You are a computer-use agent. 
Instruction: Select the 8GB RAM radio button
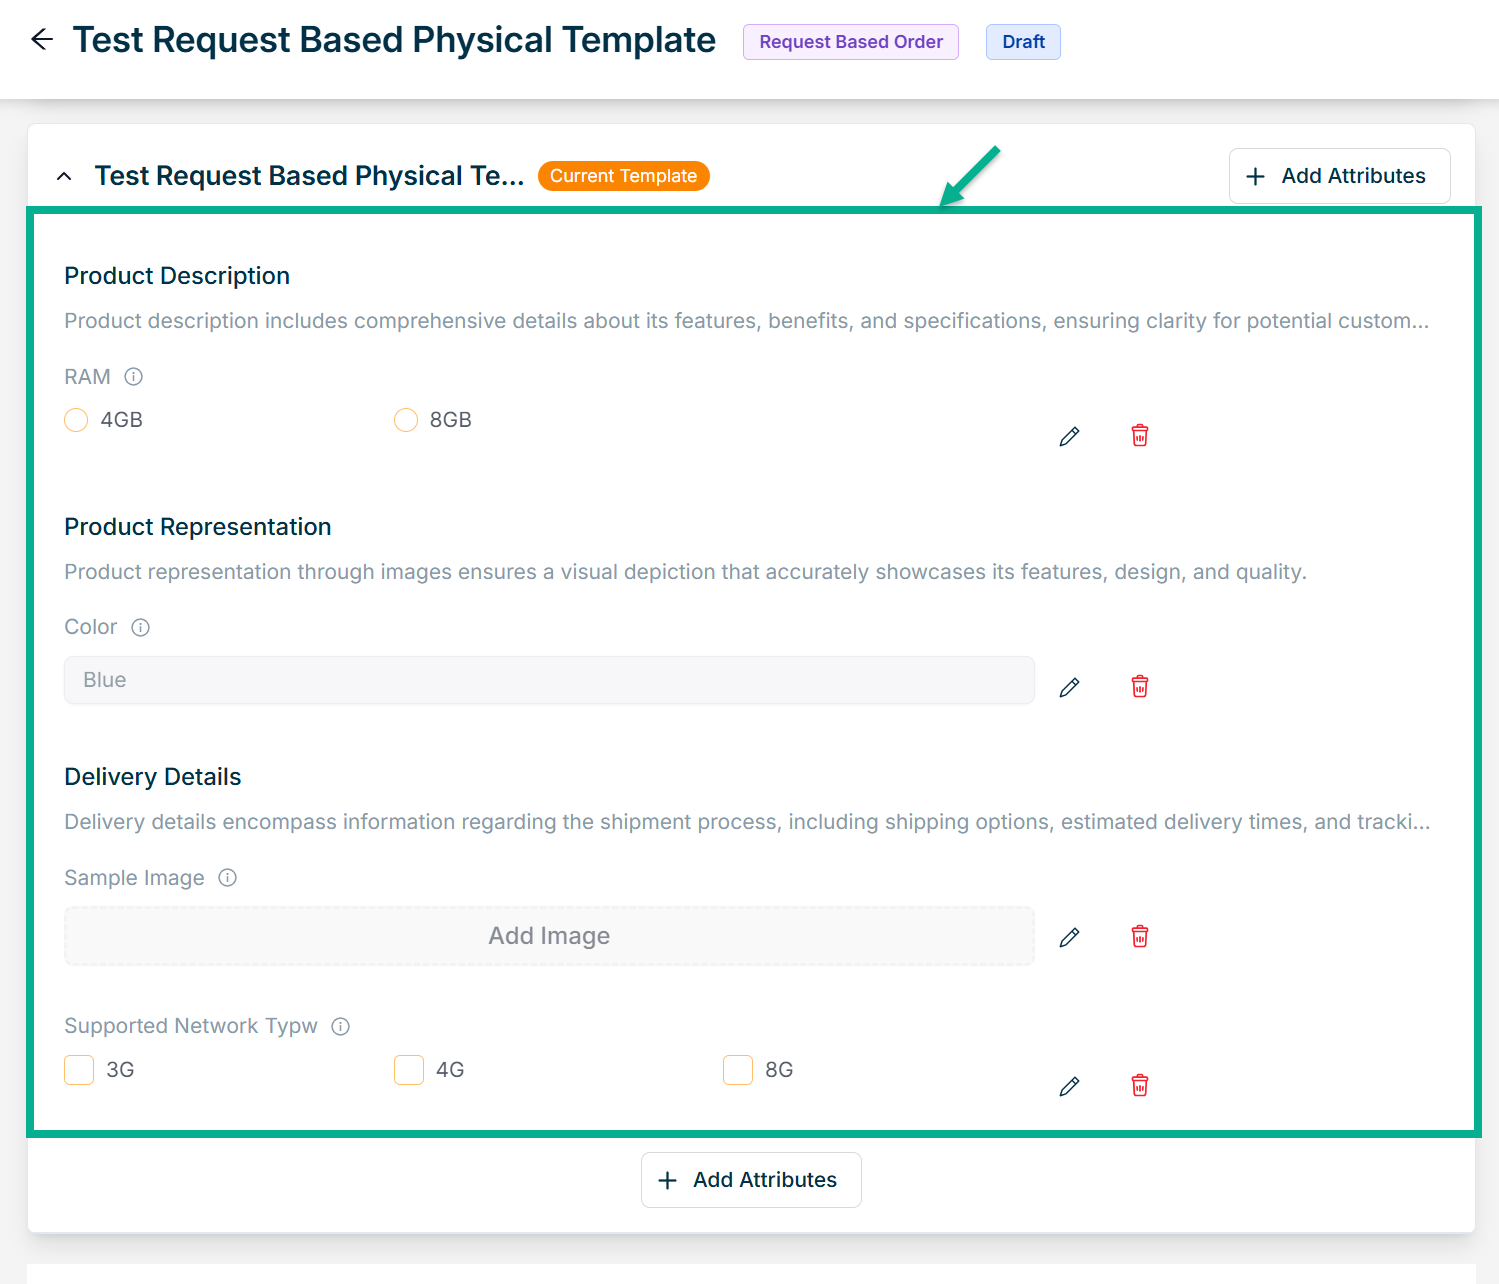coord(406,420)
